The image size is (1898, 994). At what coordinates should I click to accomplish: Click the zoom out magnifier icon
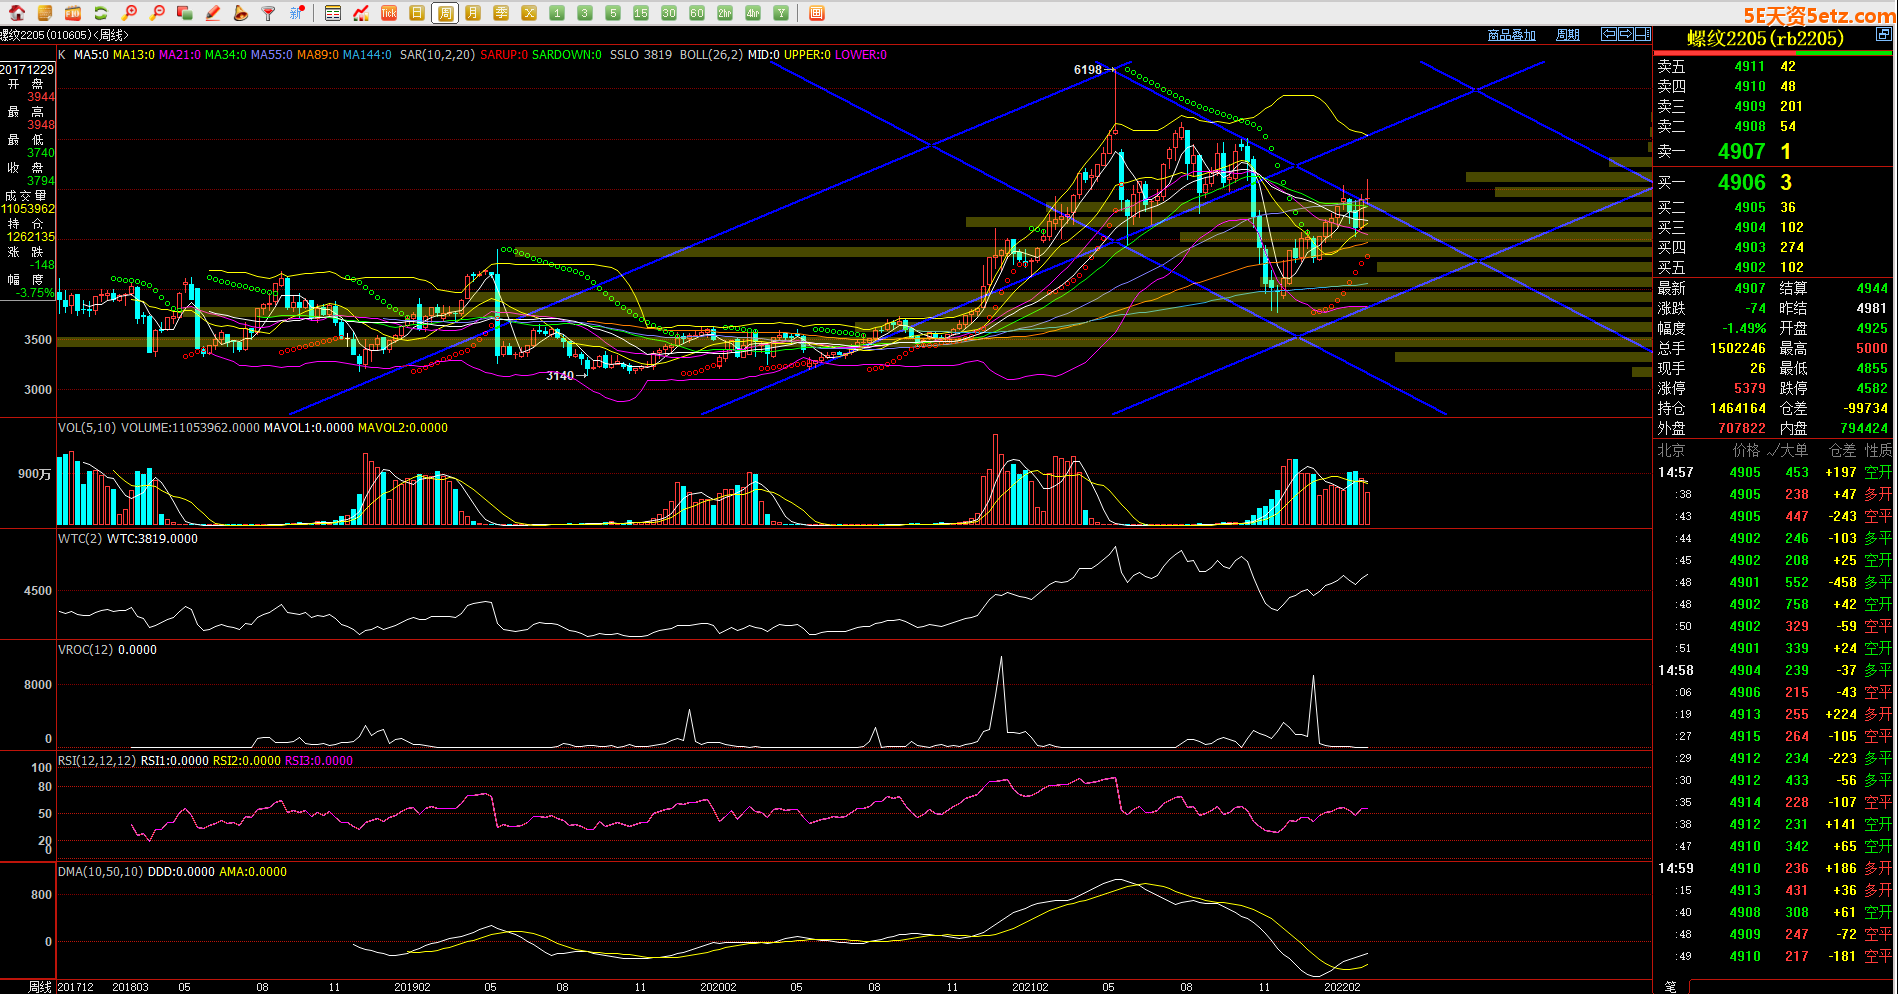coord(157,13)
